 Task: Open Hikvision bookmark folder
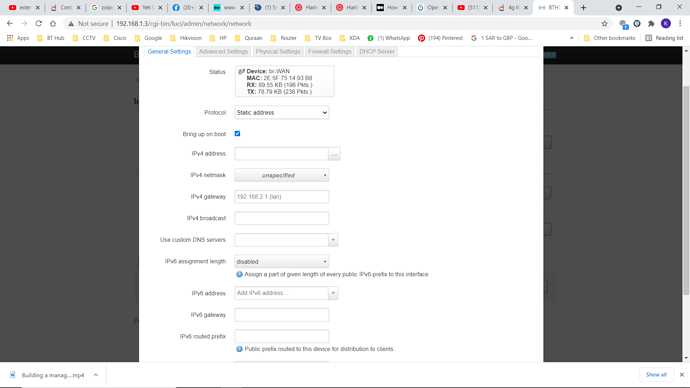186,38
